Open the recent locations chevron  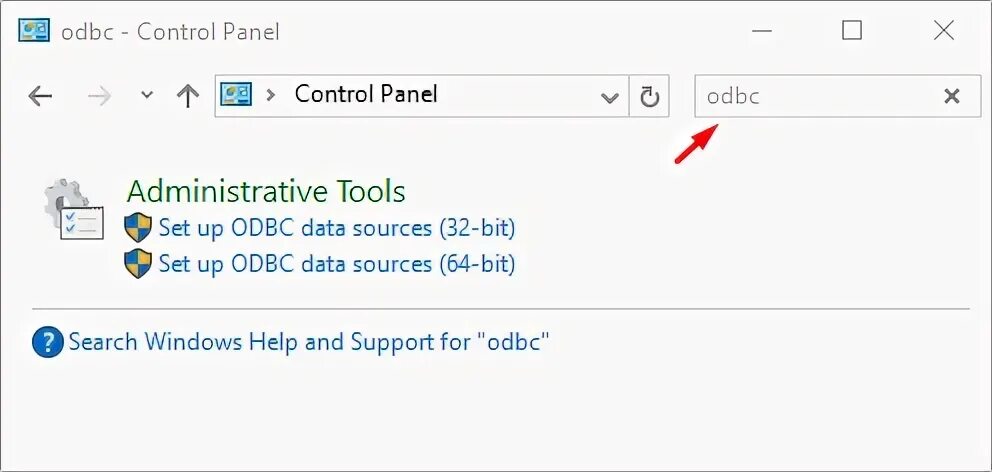pos(147,95)
